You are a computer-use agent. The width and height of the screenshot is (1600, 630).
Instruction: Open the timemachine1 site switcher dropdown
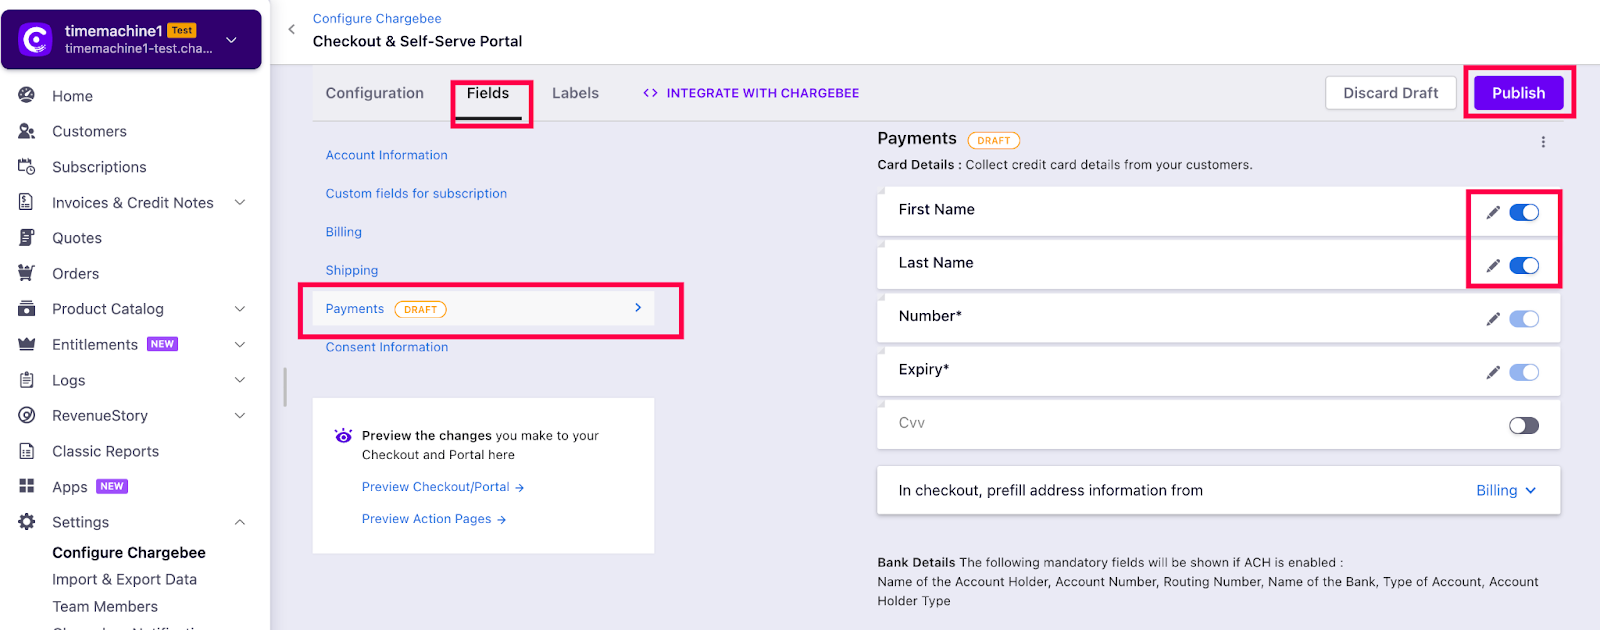(x=231, y=40)
